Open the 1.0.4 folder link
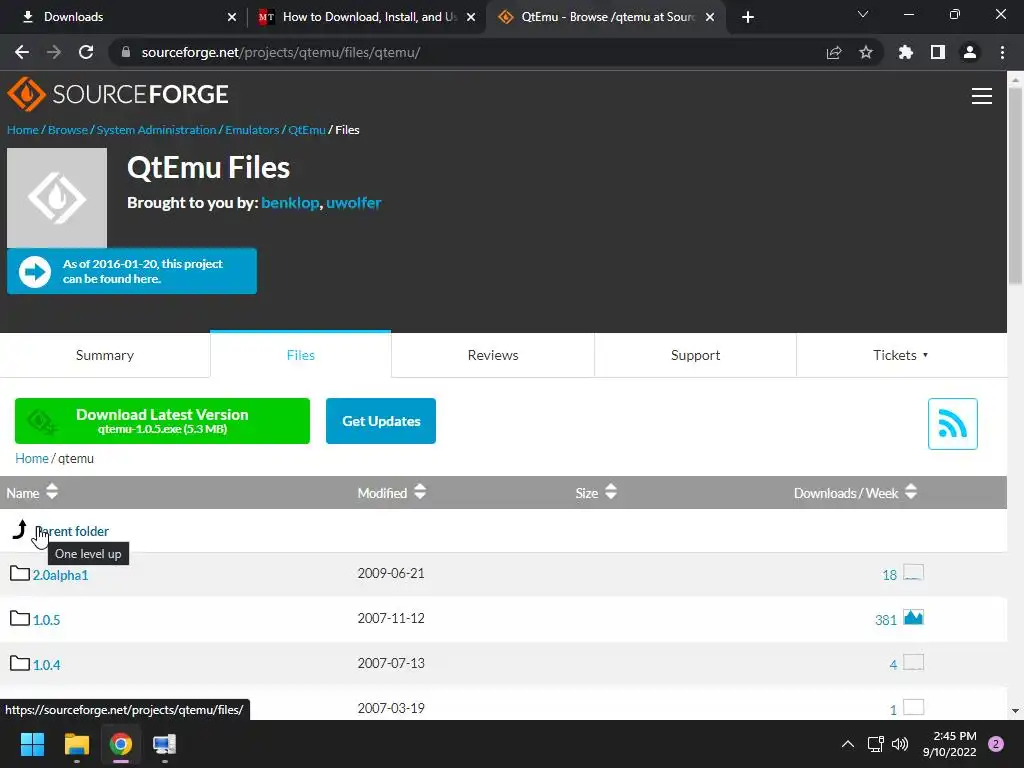1024x768 pixels. 46,665
